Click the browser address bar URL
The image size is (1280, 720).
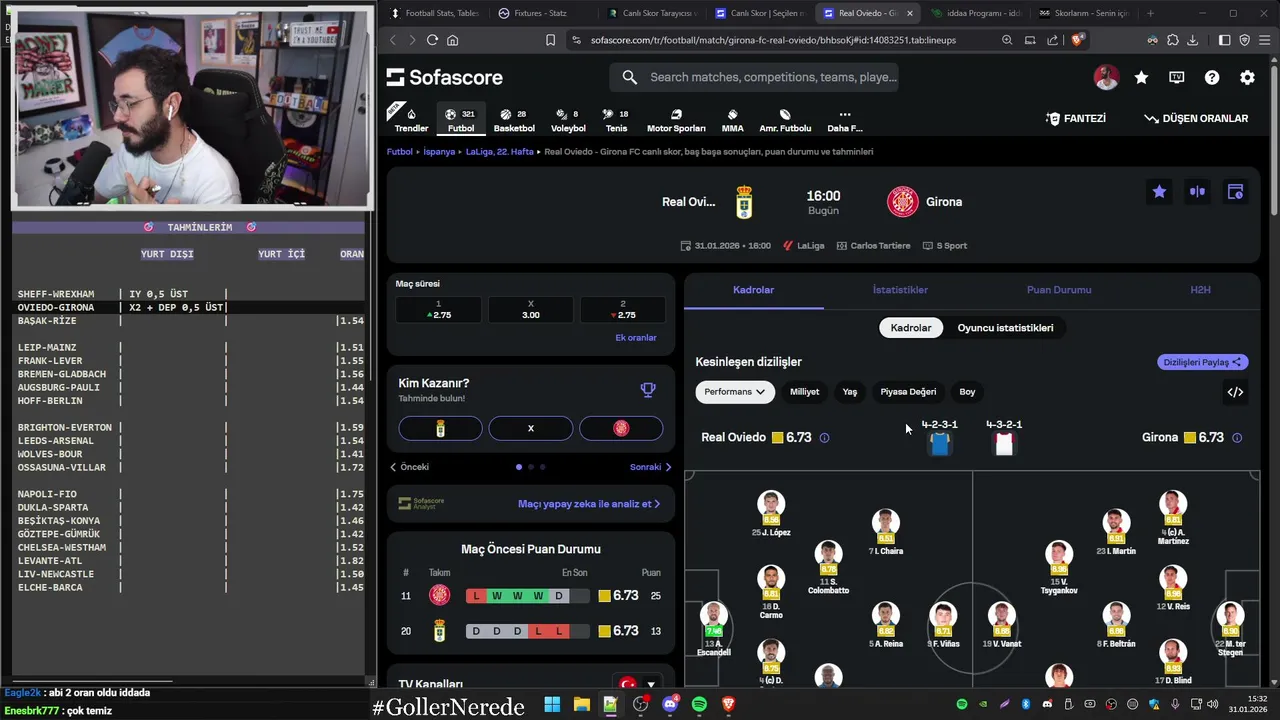[773, 40]
